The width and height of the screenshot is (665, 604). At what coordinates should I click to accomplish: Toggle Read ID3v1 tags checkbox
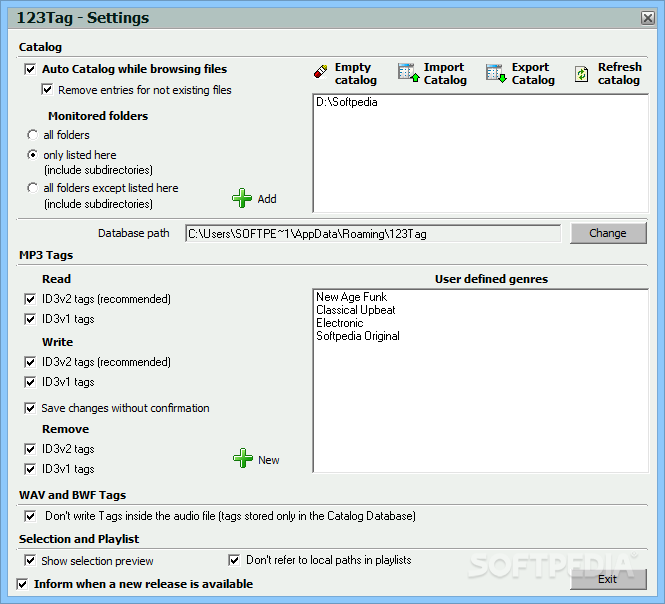(30, 319)
